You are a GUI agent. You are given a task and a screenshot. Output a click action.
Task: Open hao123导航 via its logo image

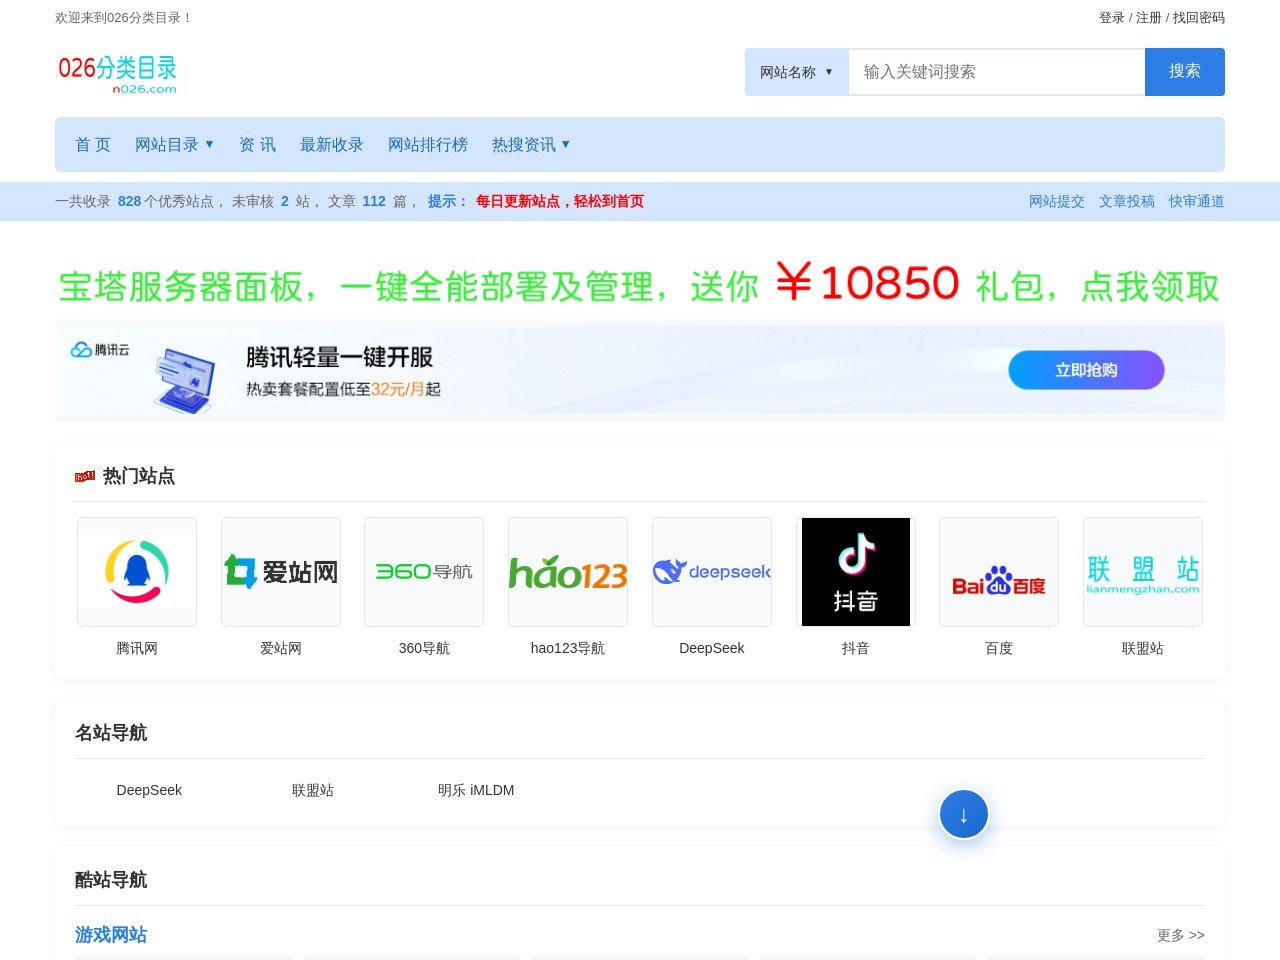pos(567,571)
